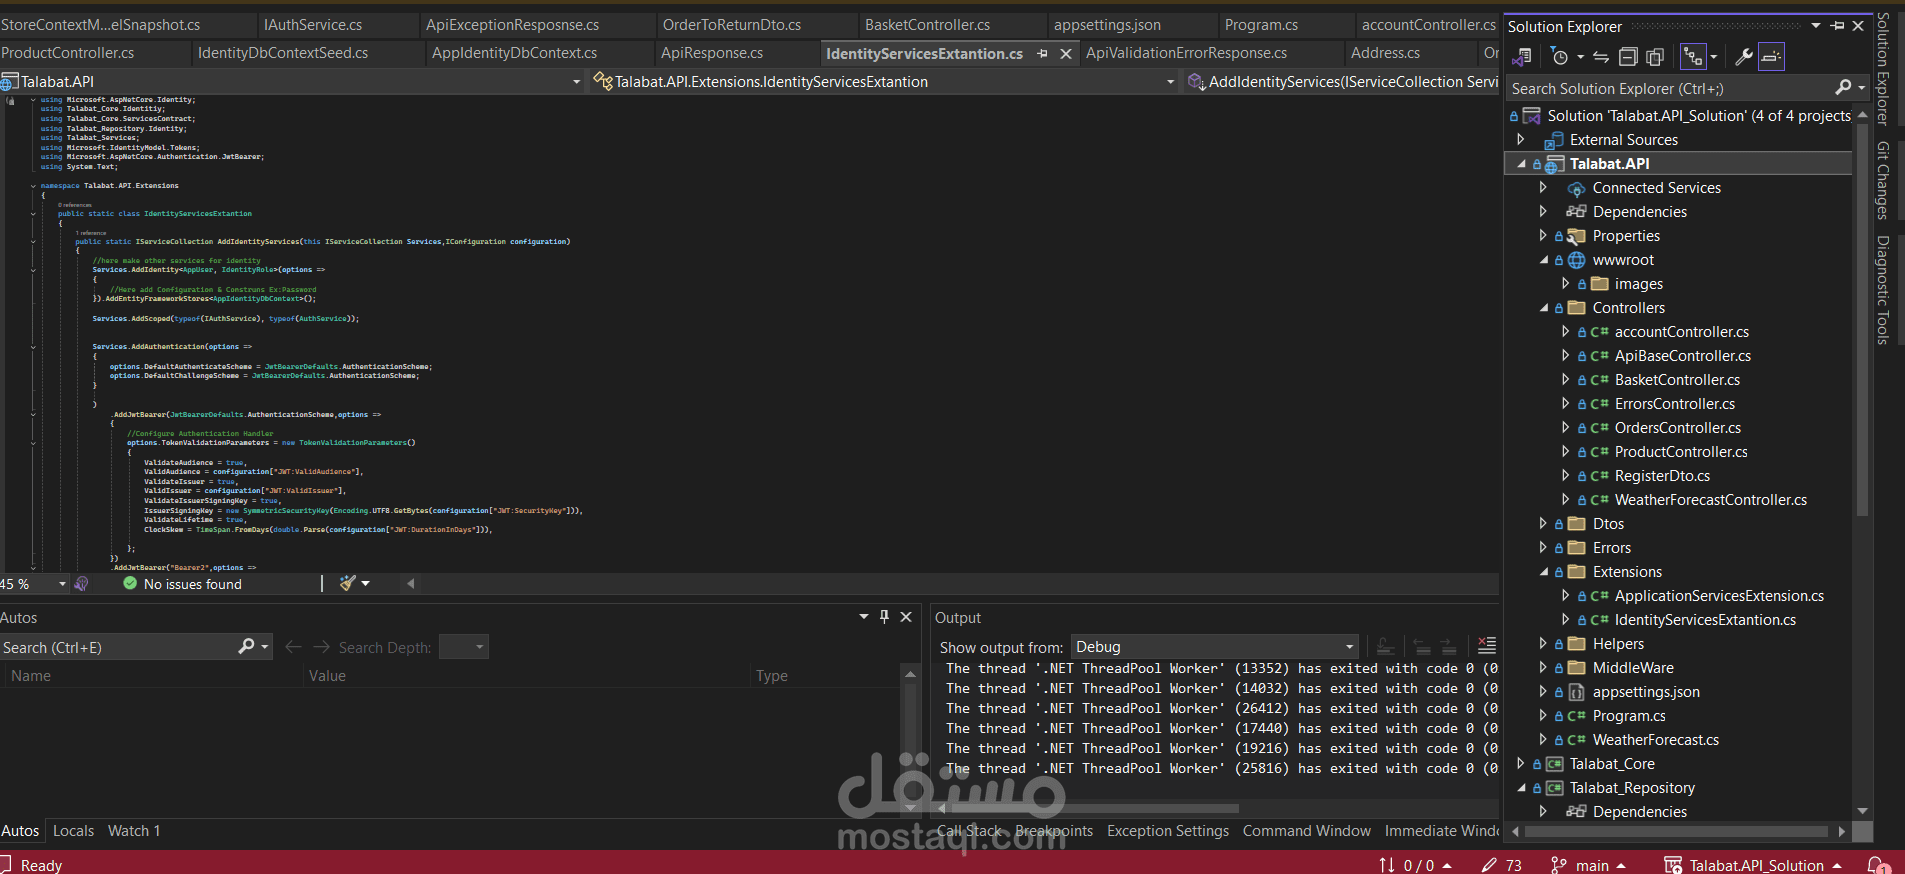Image resolution: width=1905 pixels, height=874 pixels.
Task: Click the code cleanup broom icon
Action: point(348,583)
